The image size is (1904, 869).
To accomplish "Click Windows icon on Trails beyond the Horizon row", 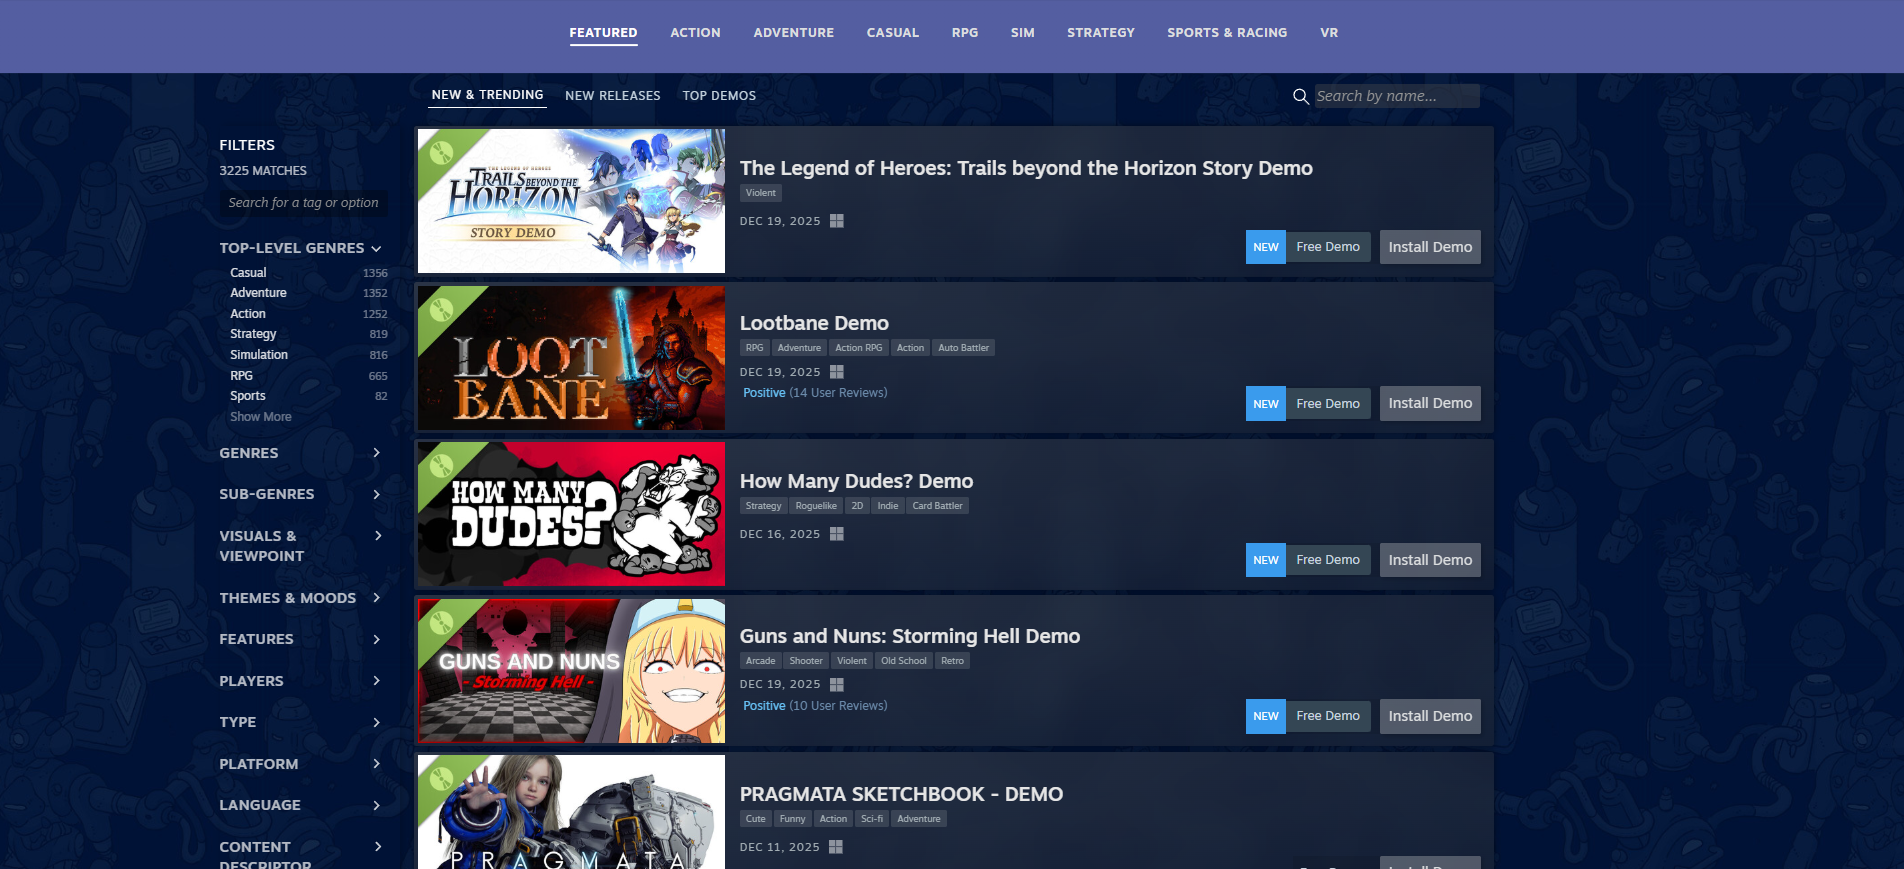I will pyautogui.click(x=837, y=221).
